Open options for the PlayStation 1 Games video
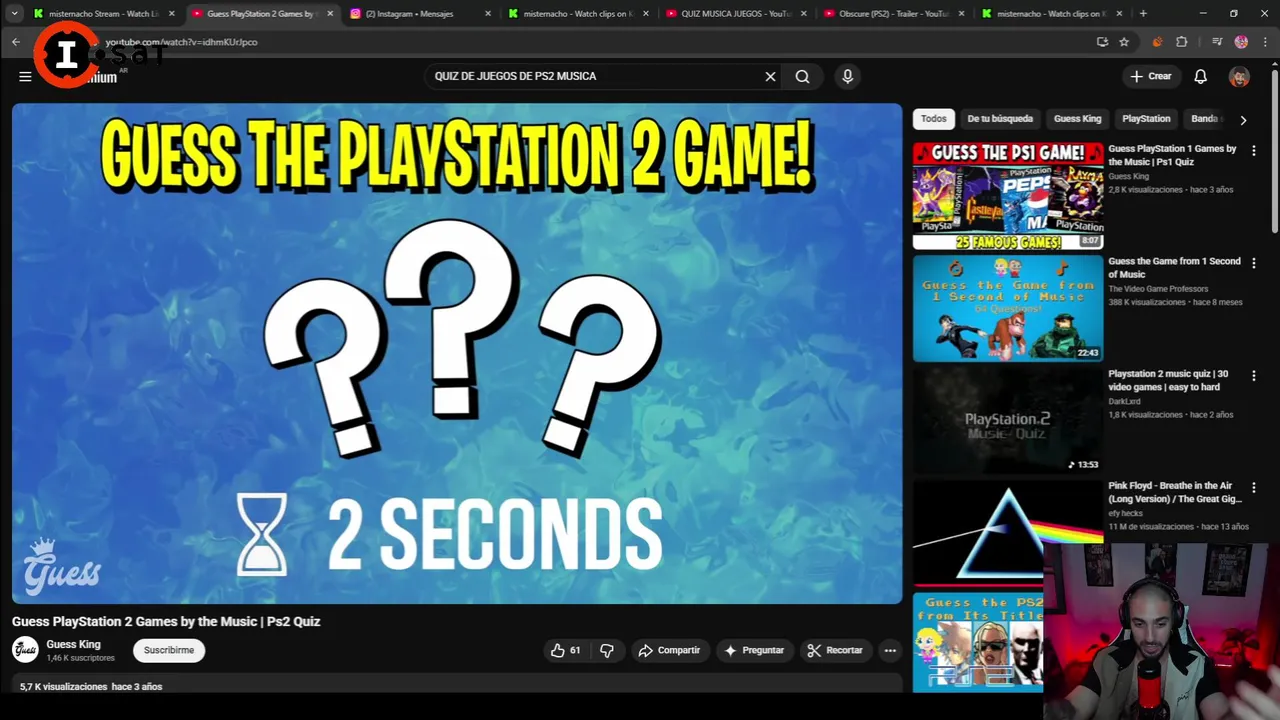The image size is (1280, 720). [x=1253, y=150]
